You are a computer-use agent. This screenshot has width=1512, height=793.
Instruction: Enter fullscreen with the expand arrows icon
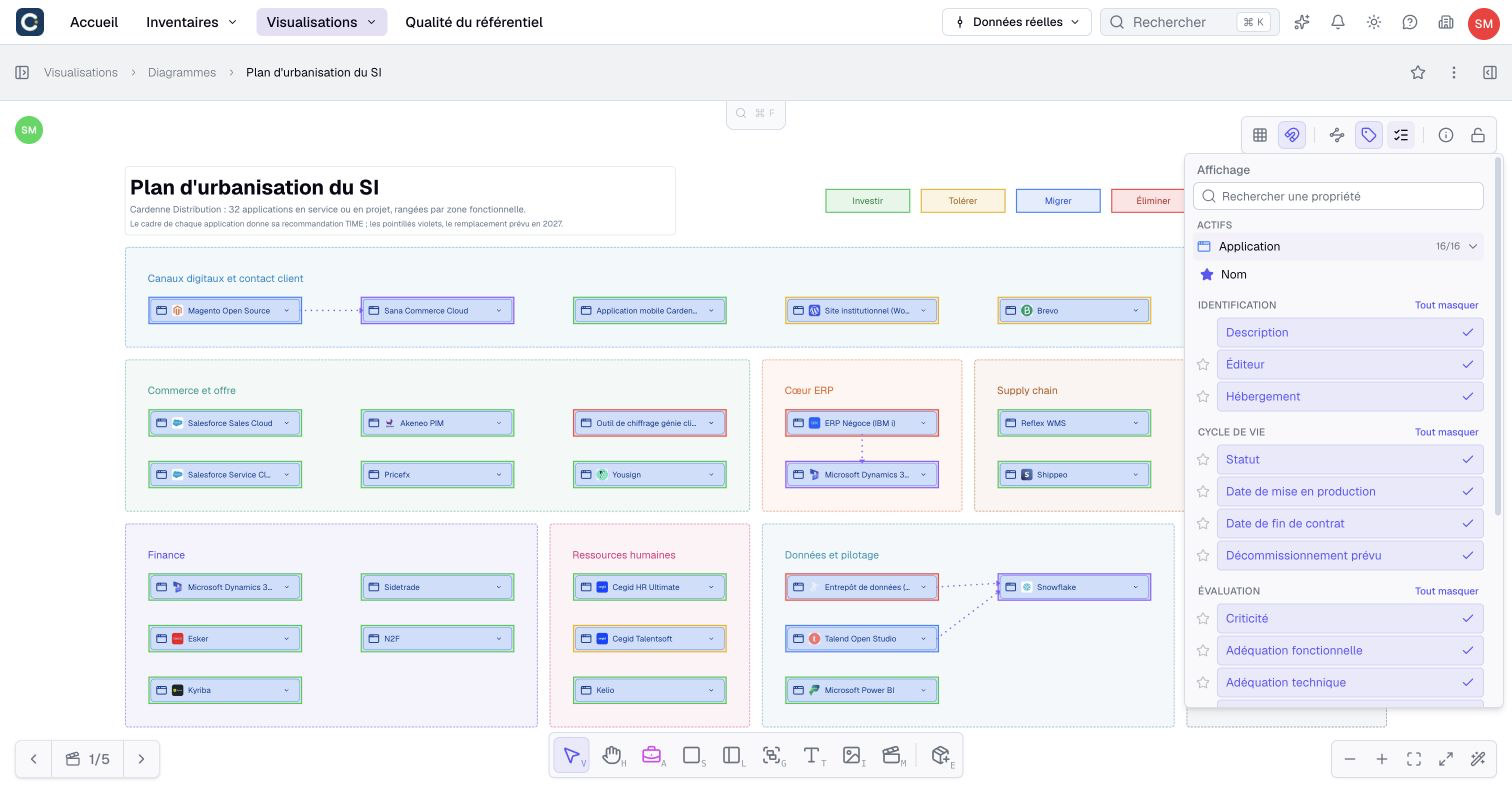[1446, 759]
